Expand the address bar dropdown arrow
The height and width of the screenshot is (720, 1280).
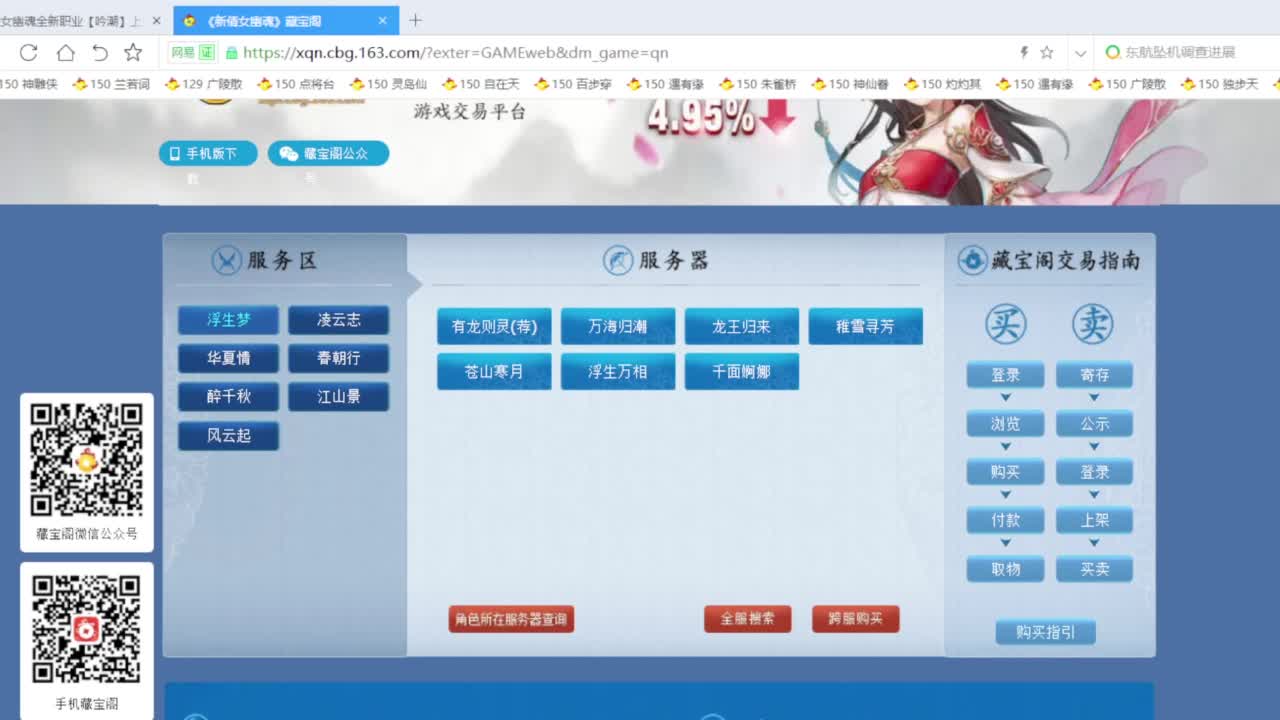pos(1080,53)
